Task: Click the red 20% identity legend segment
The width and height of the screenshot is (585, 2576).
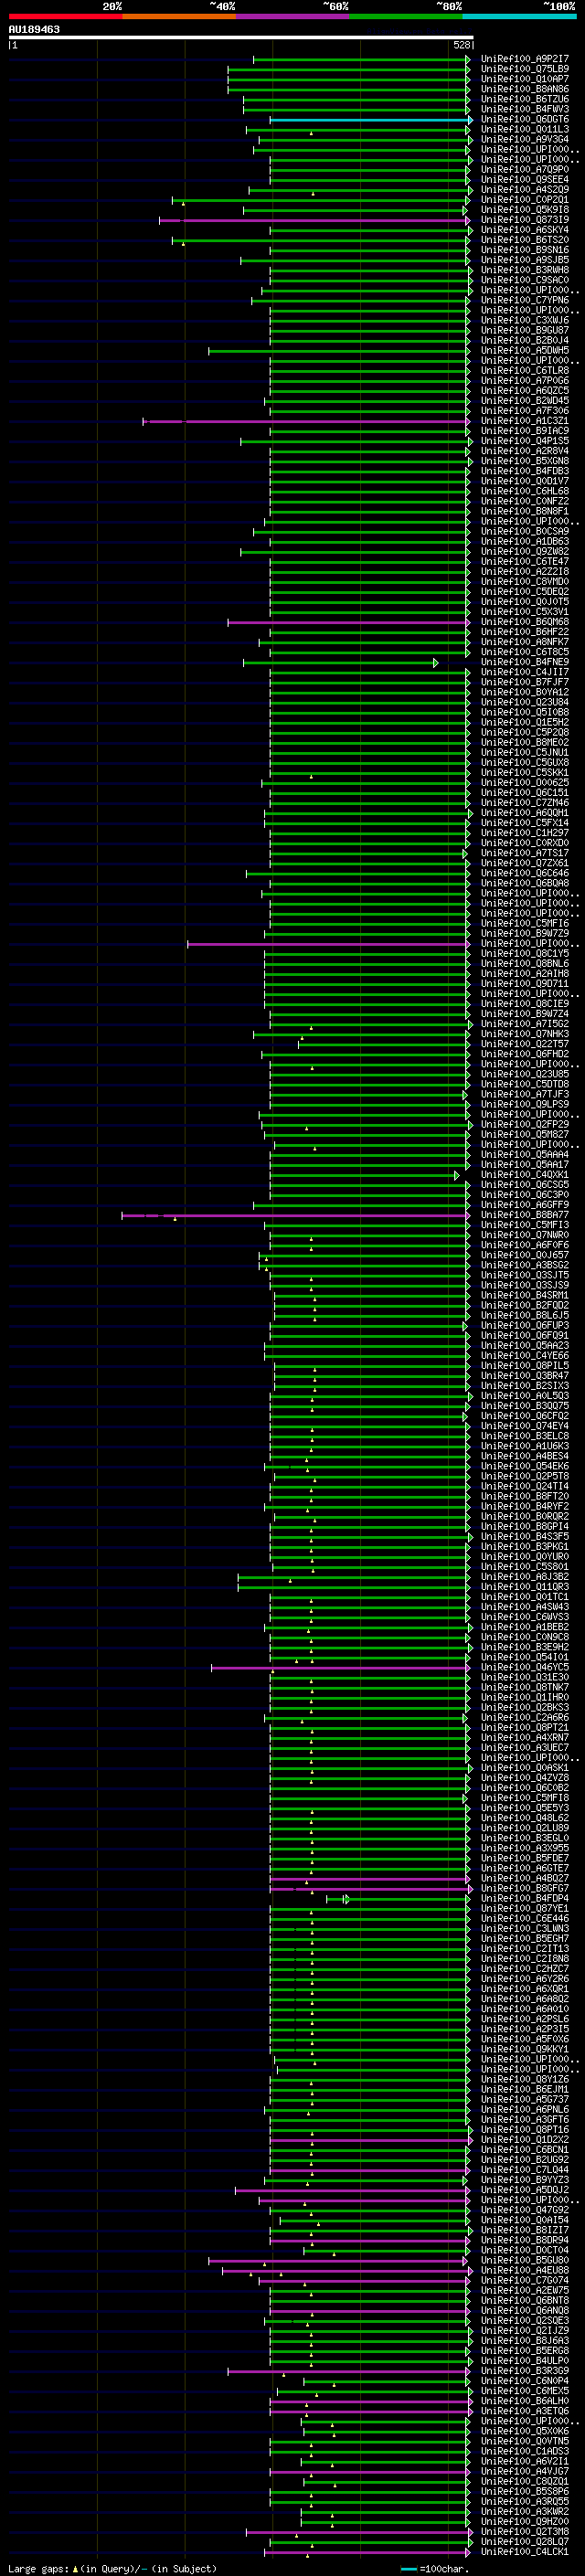Action: pos(65,16)
